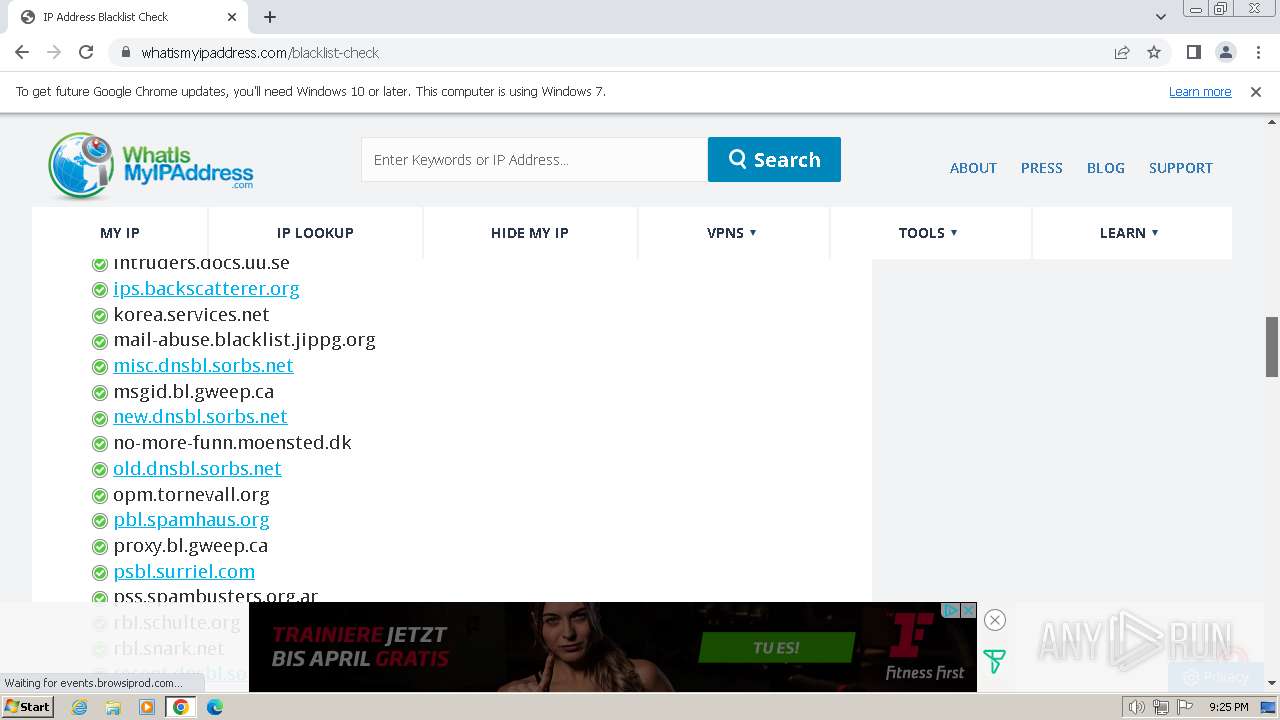
Task: Click green check beside pbl.spamhaus.org
Action: [x=100, y=521]
